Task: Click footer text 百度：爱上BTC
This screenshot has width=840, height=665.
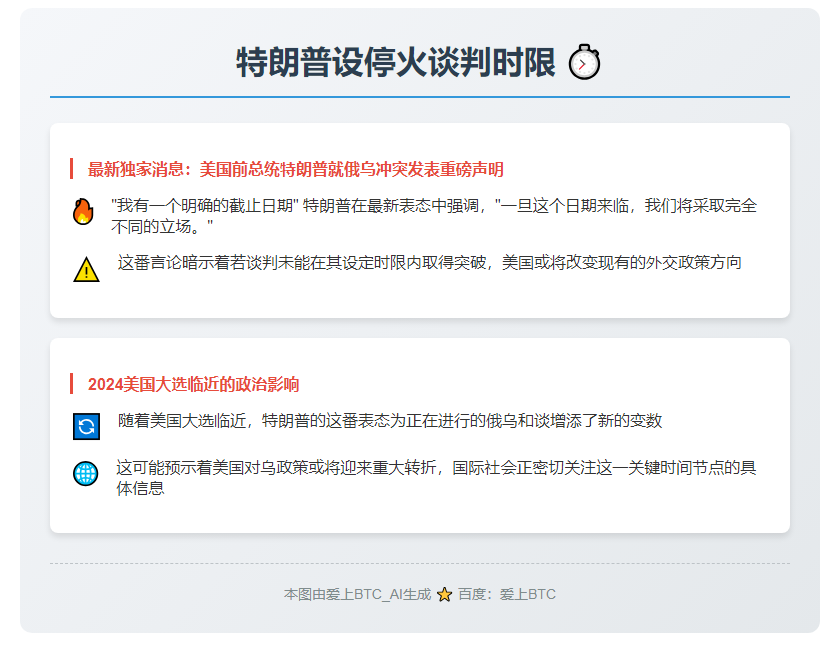Action: coord(507,594)
